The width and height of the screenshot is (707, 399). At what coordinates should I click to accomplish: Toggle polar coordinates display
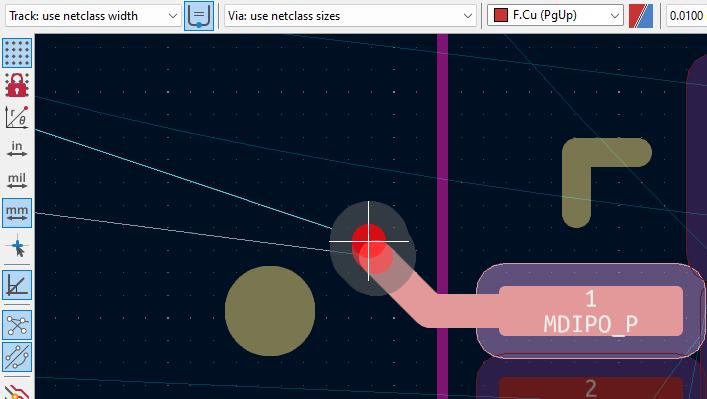pos(17,117)
